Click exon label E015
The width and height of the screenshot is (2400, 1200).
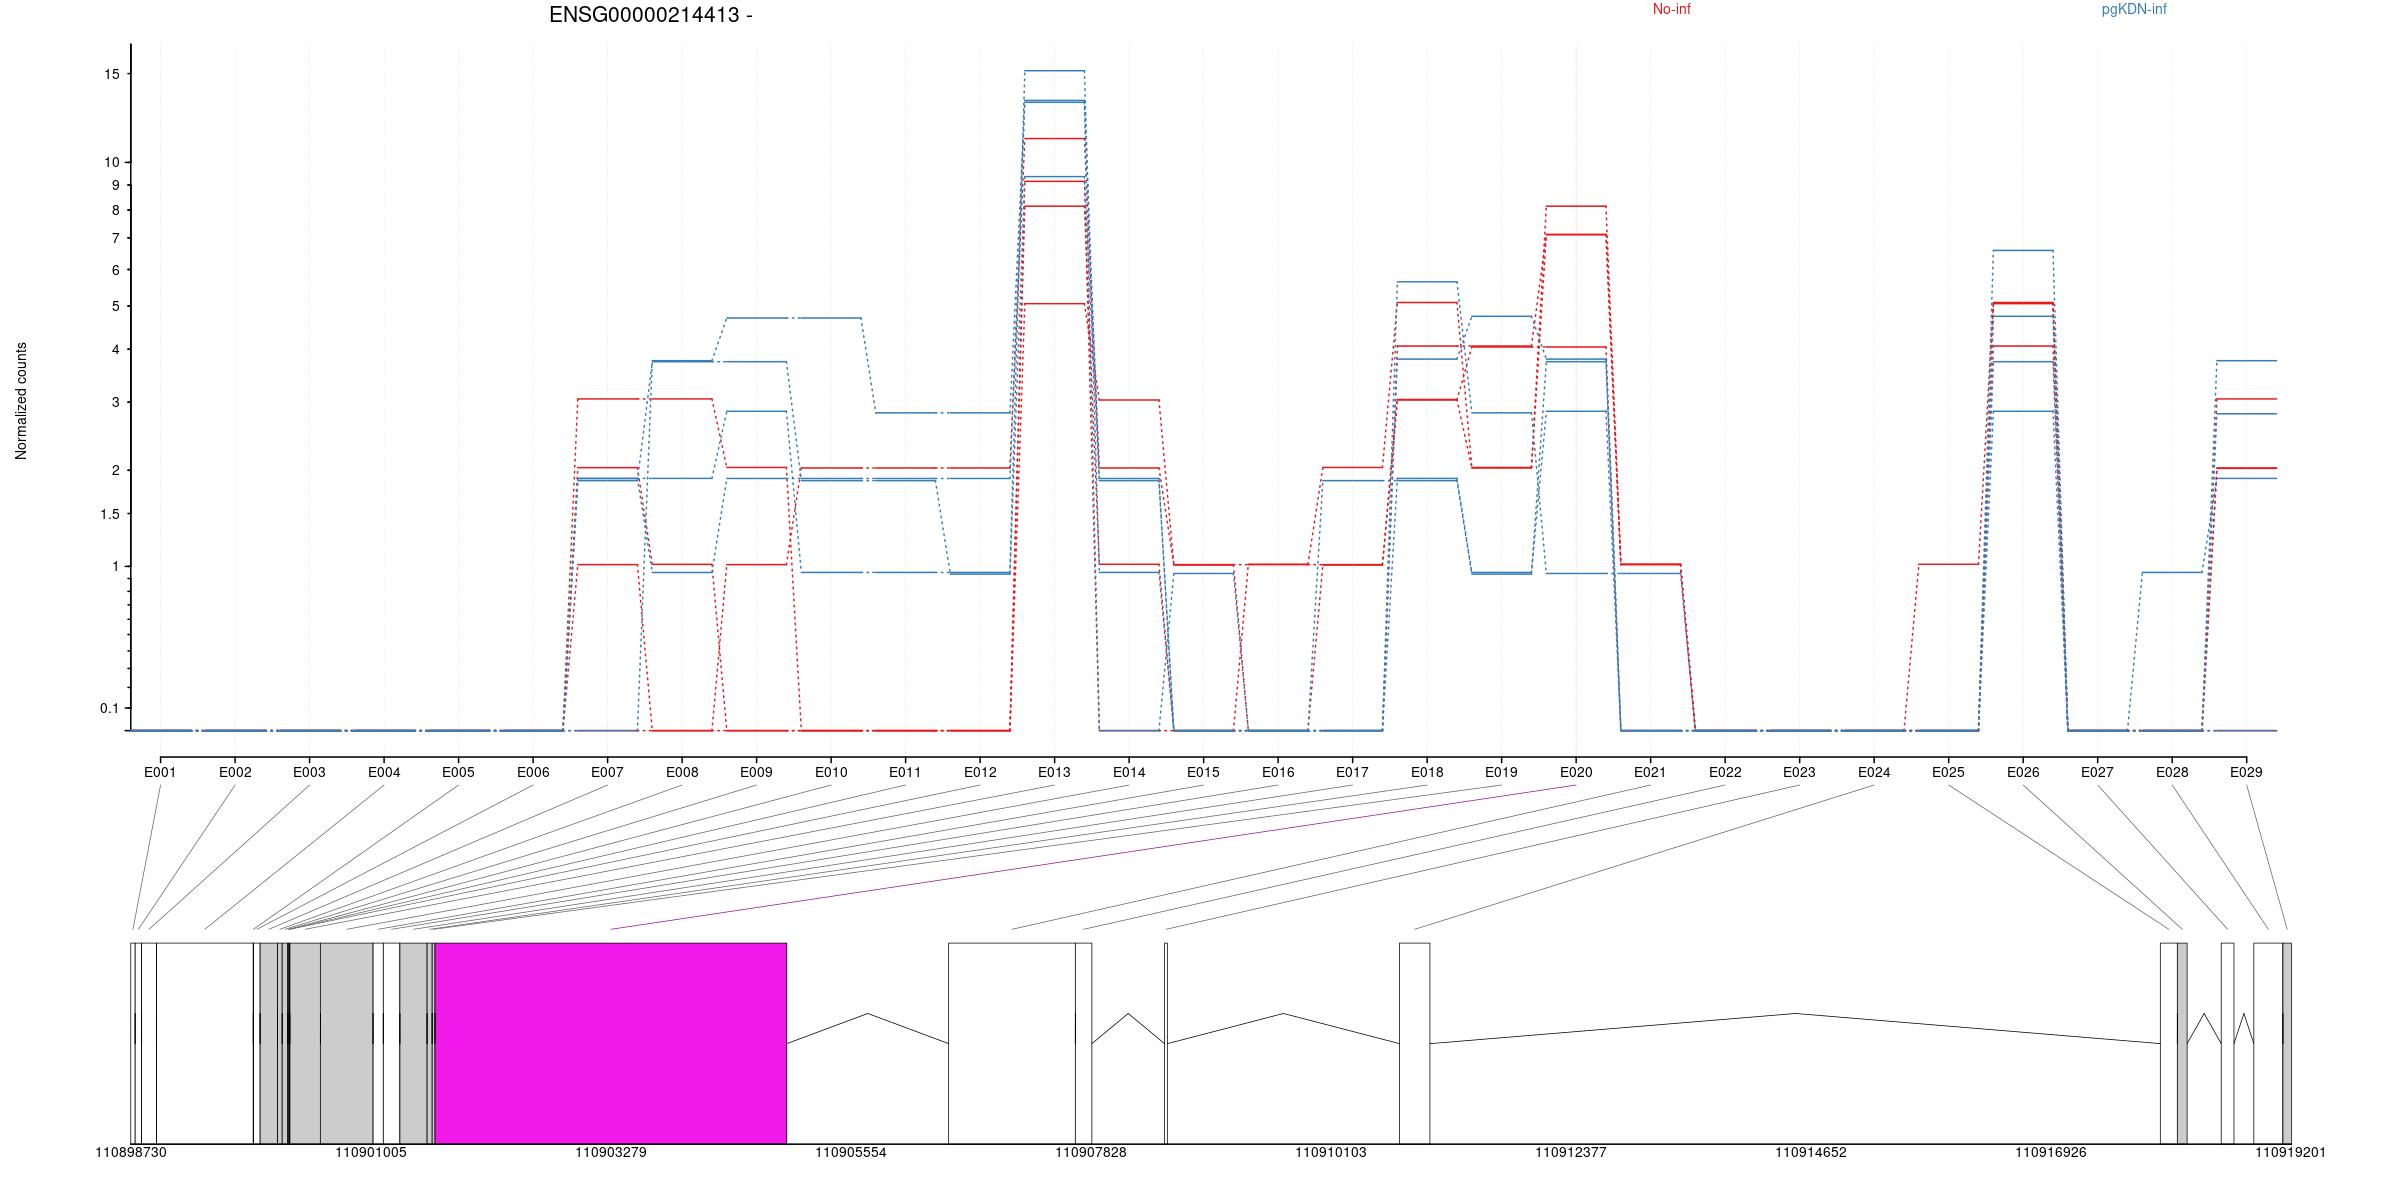point(1203,772)
